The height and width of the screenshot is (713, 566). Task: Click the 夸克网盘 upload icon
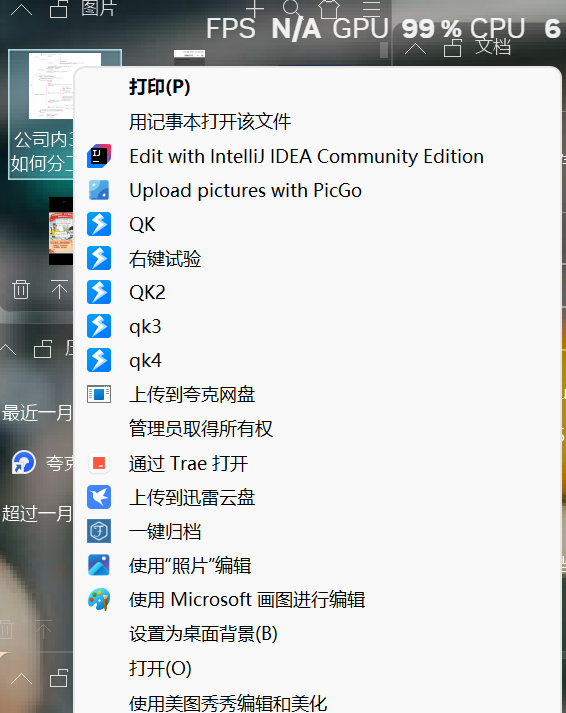tap(99, 394)
